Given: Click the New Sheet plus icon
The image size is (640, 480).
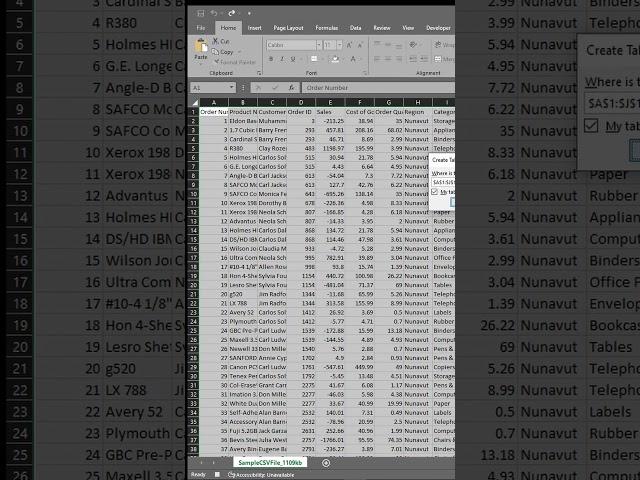Looking at the screenshot, I should click(x=326, y=463).
